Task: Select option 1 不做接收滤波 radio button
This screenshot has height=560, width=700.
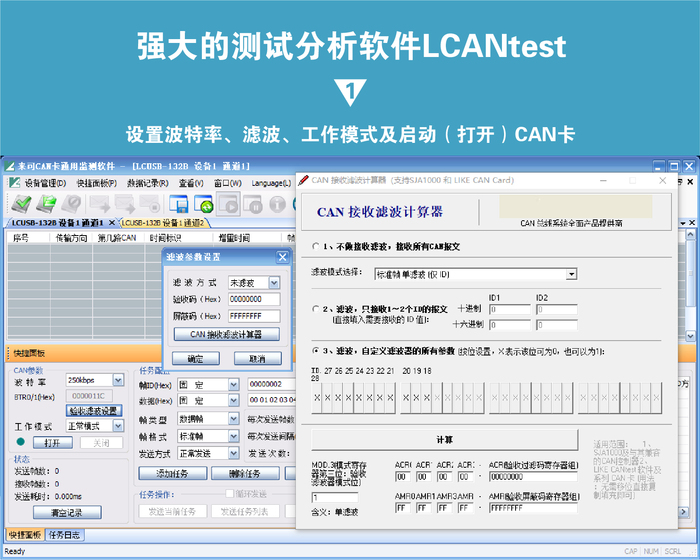Action: (x=315, y=246)
